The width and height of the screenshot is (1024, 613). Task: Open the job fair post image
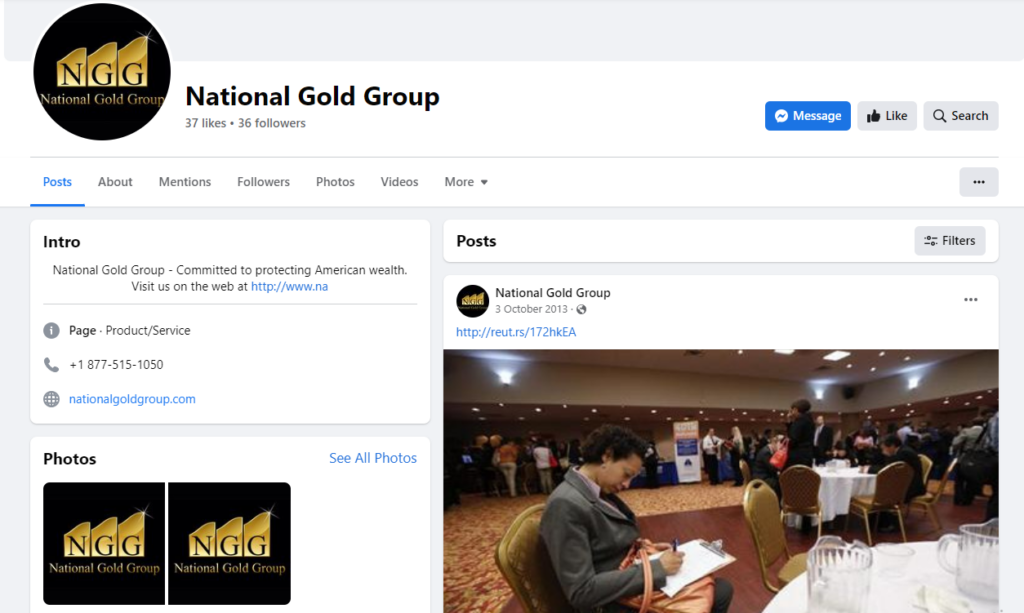click(x=720, y=481)
